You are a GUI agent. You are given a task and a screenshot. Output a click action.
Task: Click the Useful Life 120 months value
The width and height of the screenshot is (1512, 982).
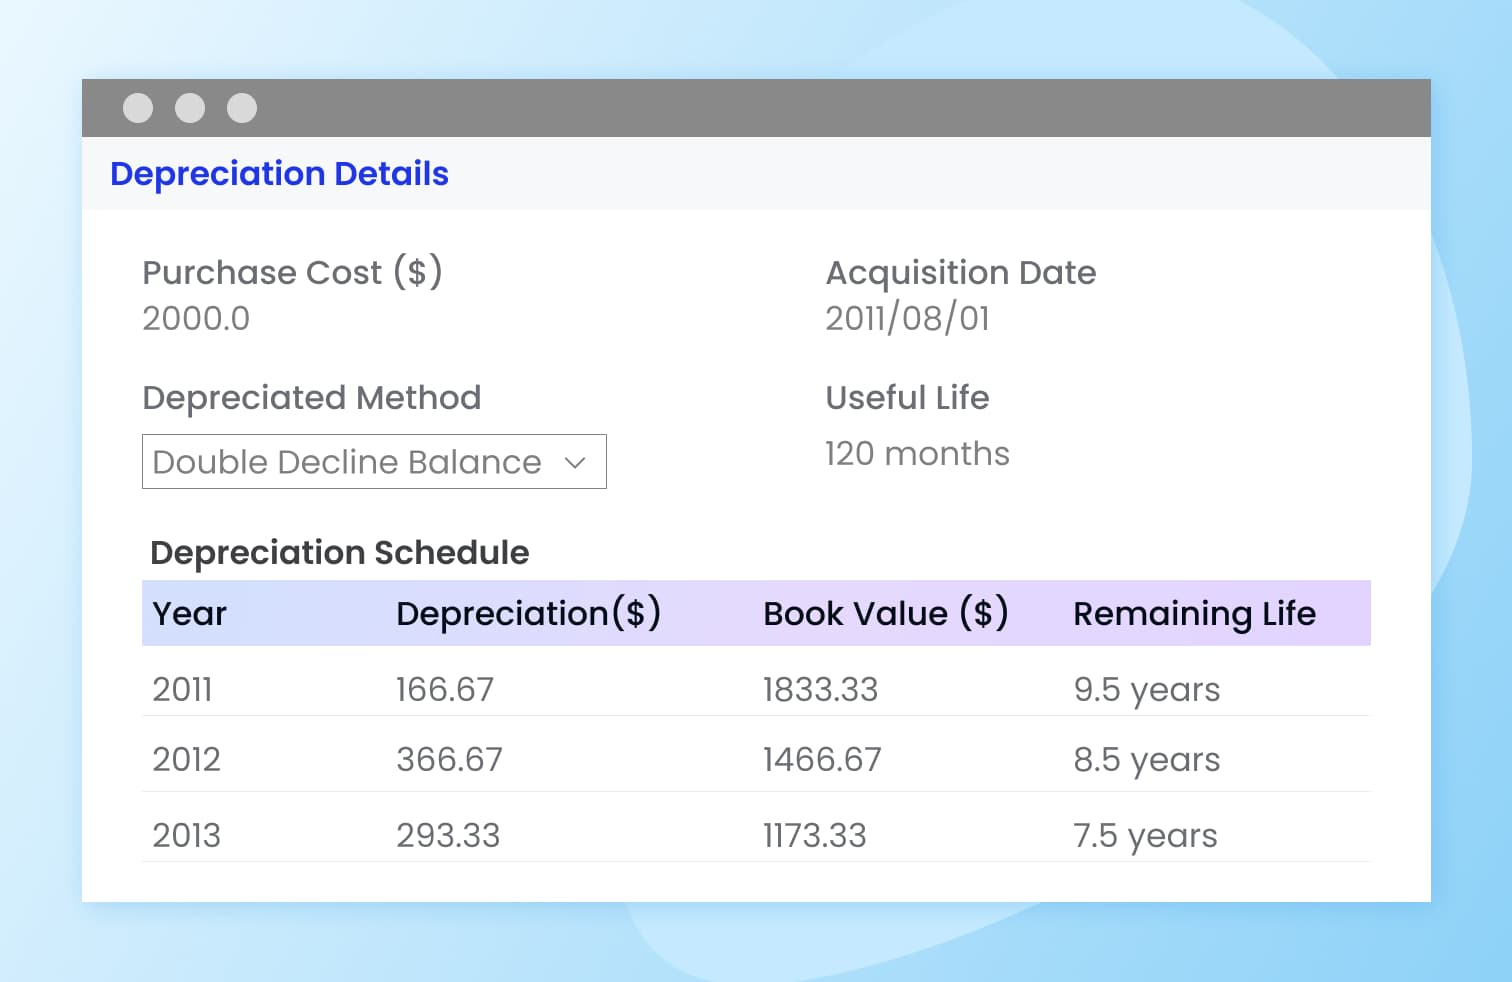917,454
